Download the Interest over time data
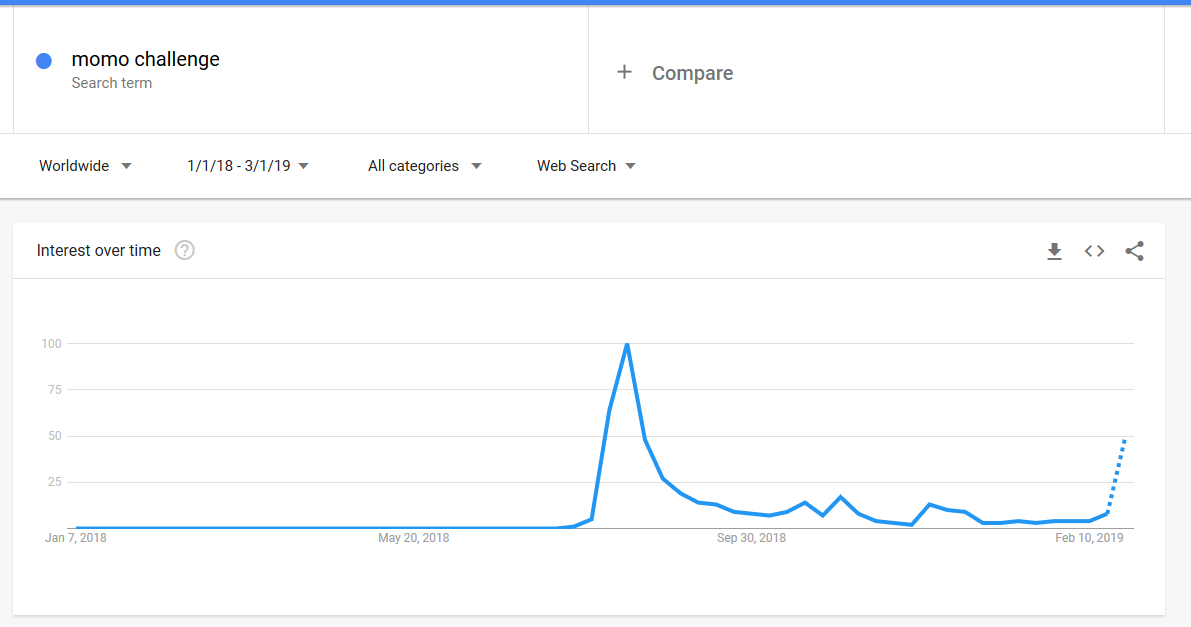The height and width of the screenshot is (627, 1191). 1054,251
